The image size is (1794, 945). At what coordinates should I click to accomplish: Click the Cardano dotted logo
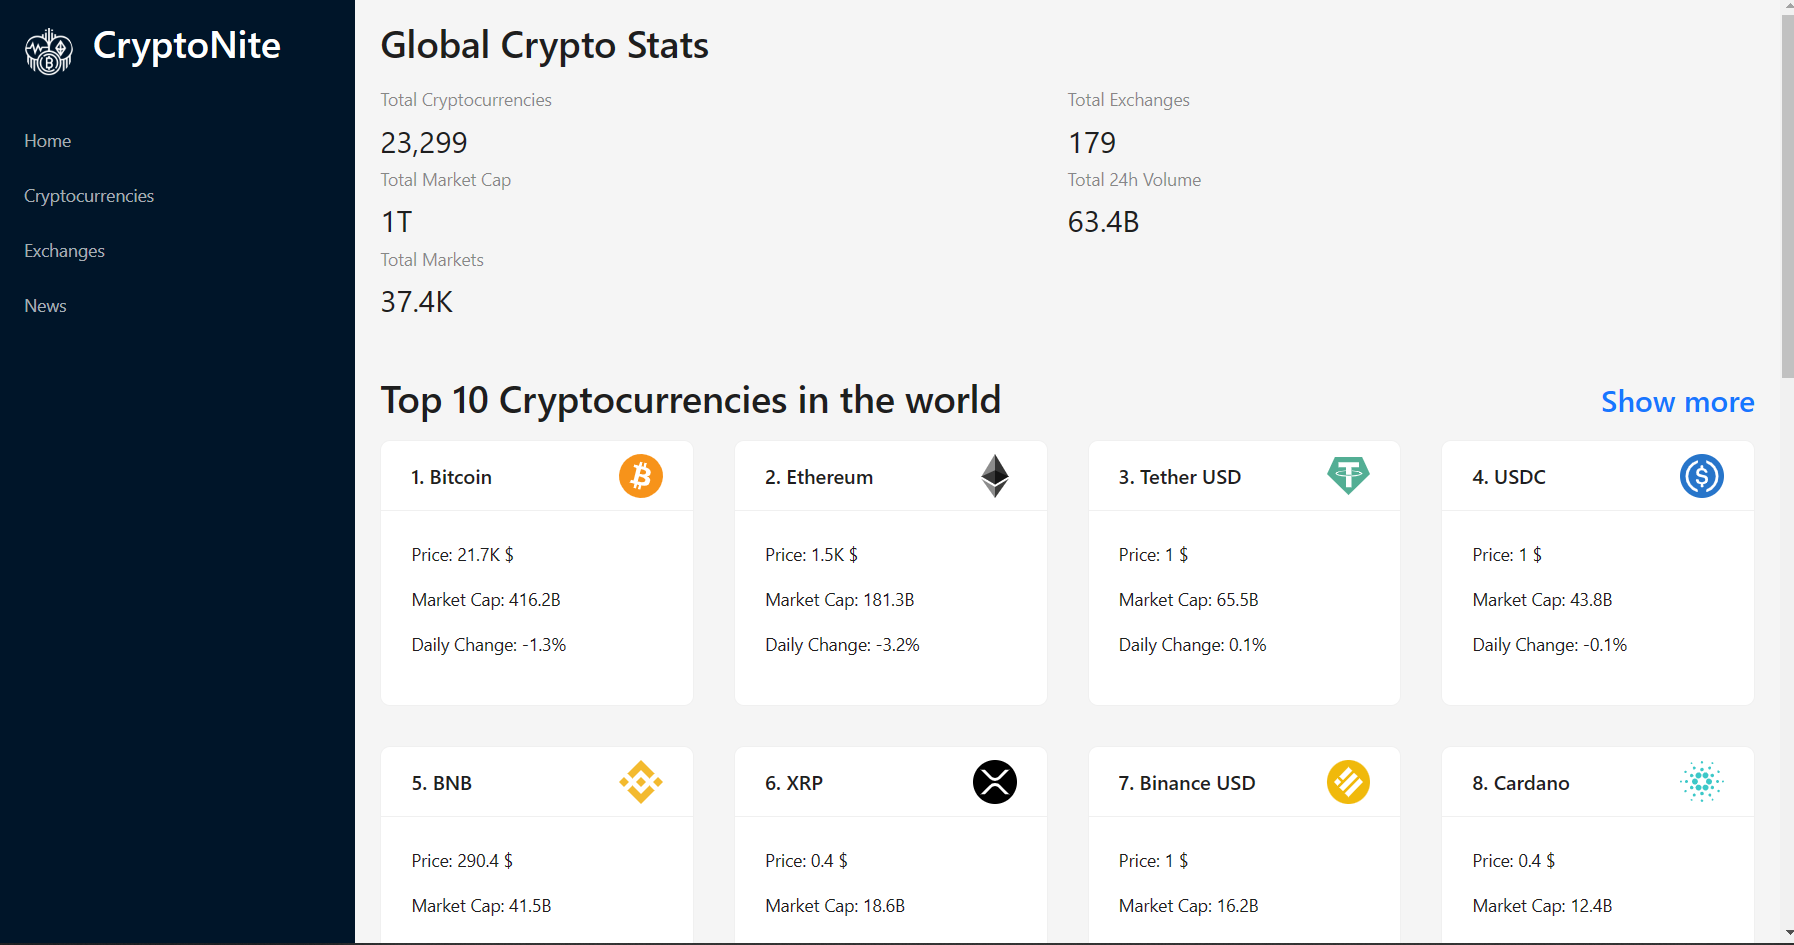coord(1702,782)
